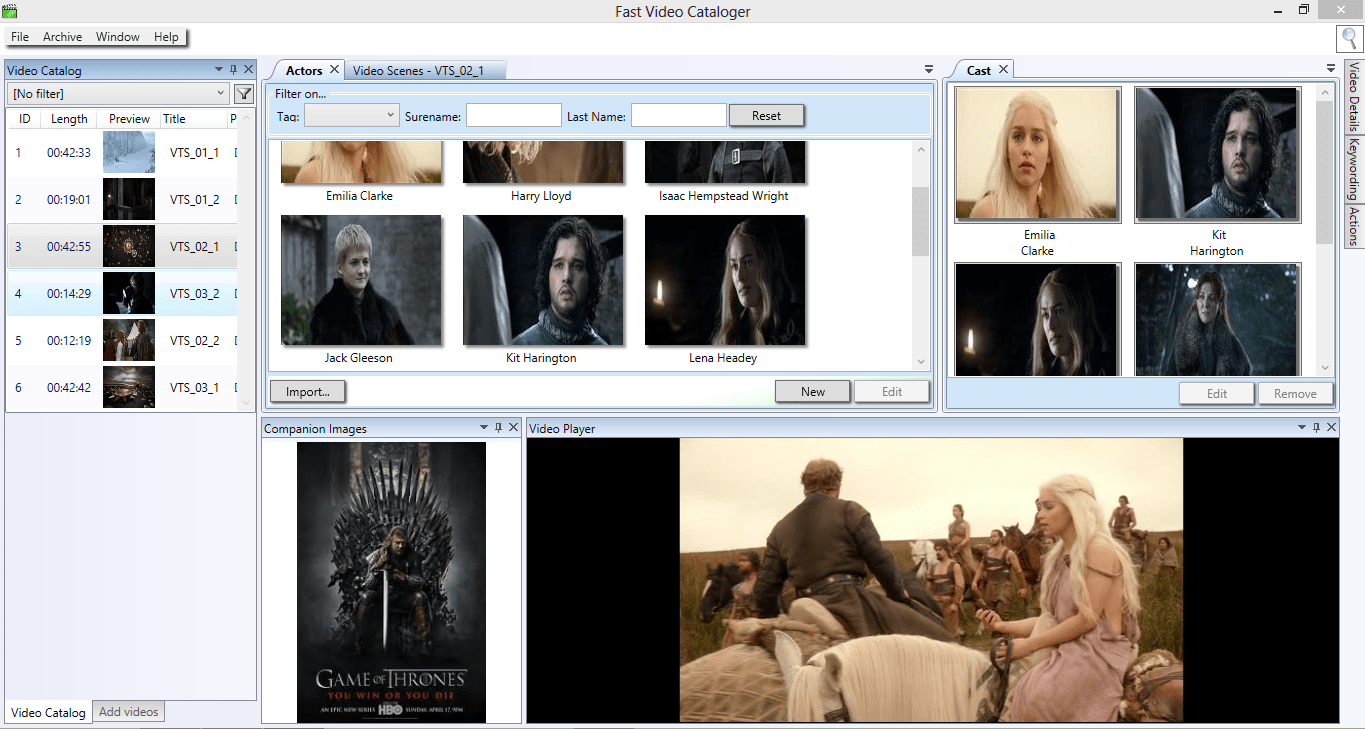
Task: Sort by the ID column header
Action: (x=25, y=119)
